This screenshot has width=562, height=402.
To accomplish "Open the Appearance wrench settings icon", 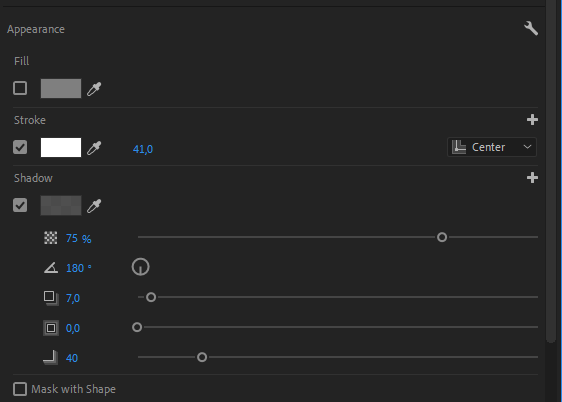I will pos(531,28).
